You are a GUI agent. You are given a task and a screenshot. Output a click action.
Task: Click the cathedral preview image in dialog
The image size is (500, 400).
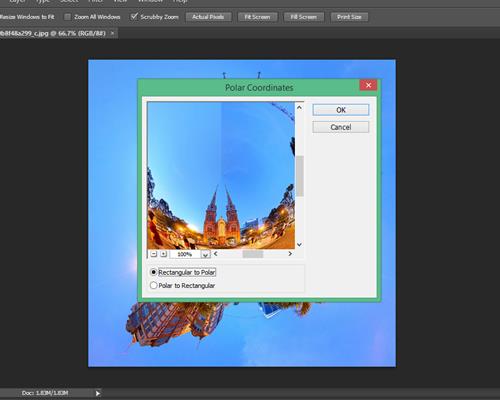(x=221, y=175)
